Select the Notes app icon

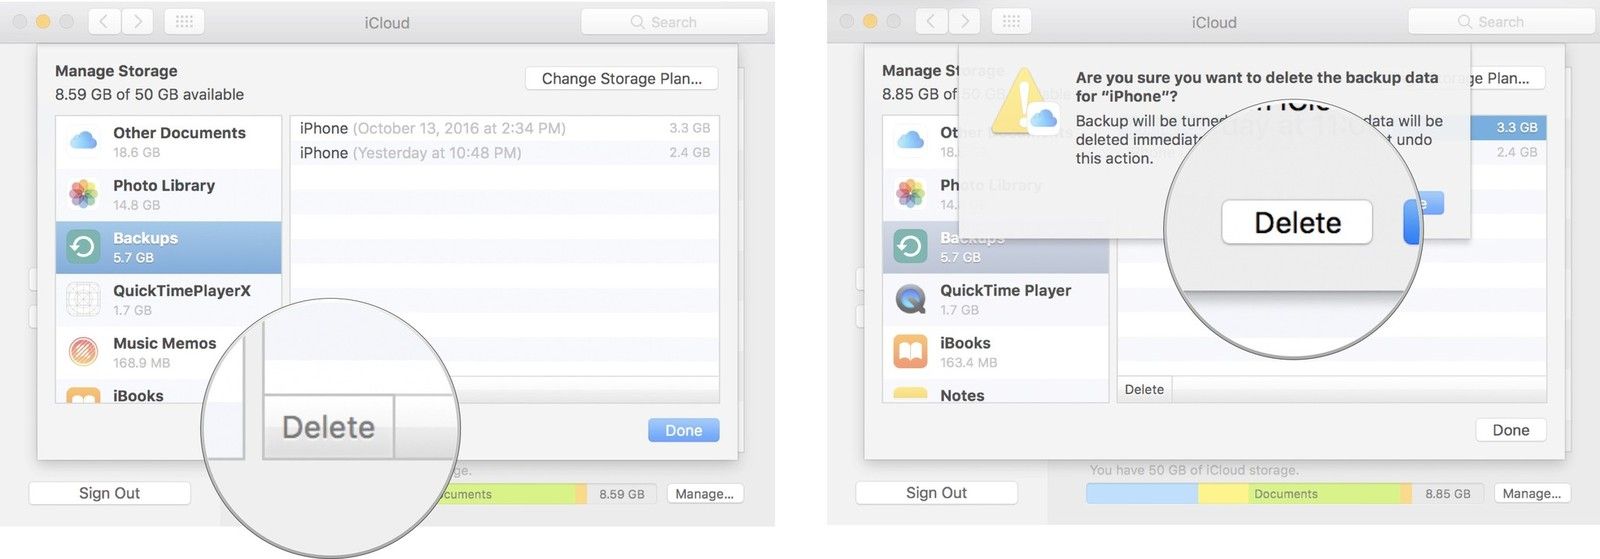pyautogui.click(x=911, y=394)
